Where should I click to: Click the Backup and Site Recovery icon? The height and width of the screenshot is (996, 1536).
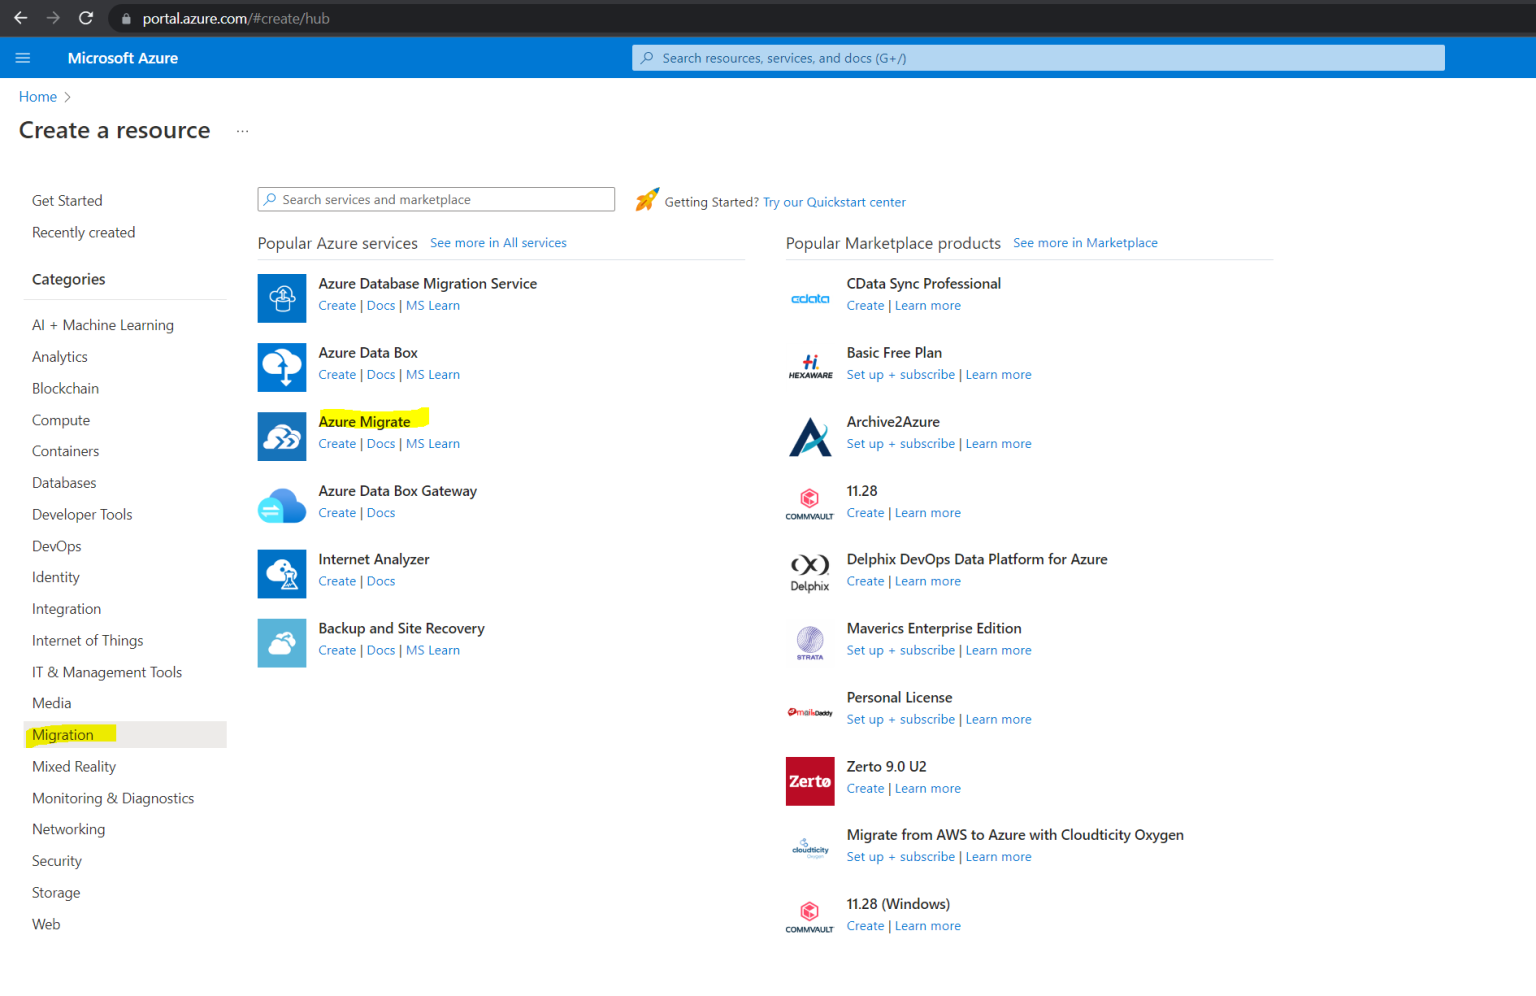click(281, 643)
